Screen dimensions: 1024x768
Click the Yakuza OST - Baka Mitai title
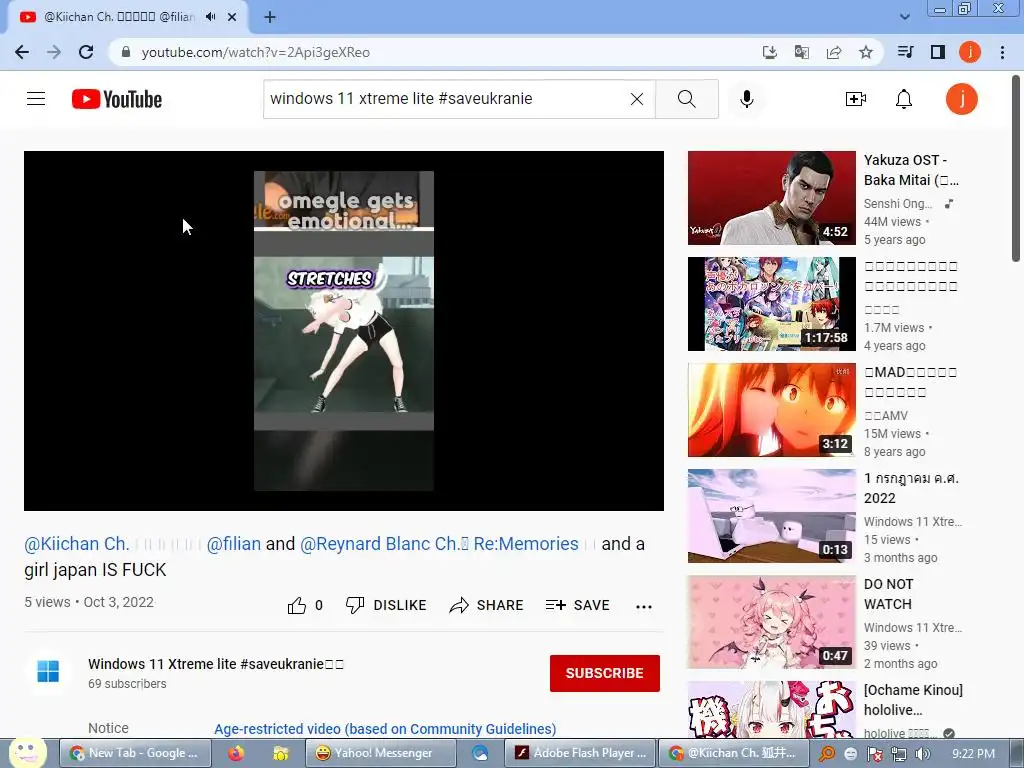click(x=910, y=170)
